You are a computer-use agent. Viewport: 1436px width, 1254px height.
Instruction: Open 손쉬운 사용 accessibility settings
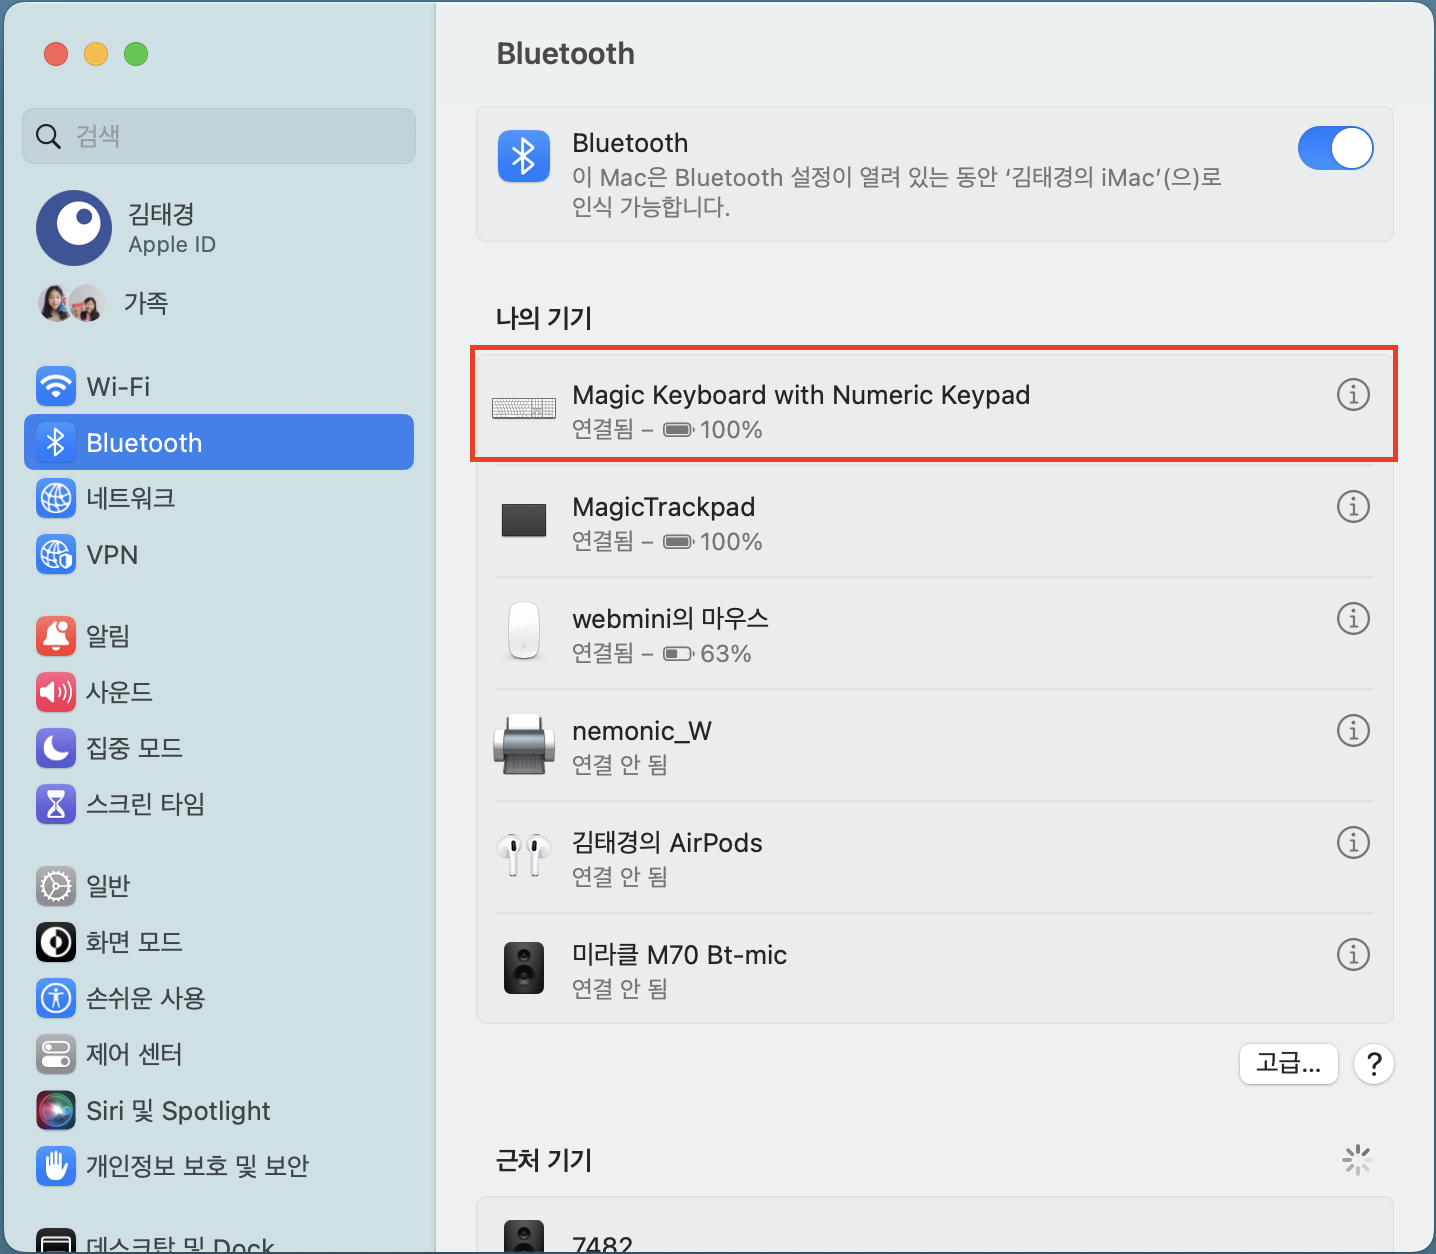tap(146, 998)
